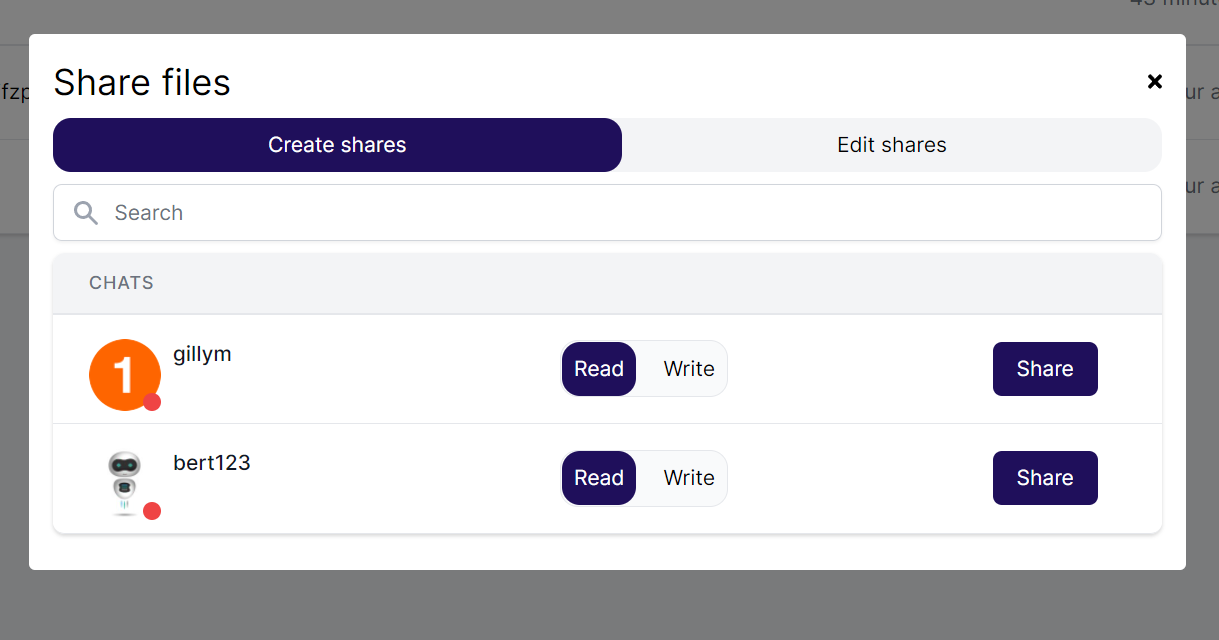Click the dialog background area below the user list

607,548
